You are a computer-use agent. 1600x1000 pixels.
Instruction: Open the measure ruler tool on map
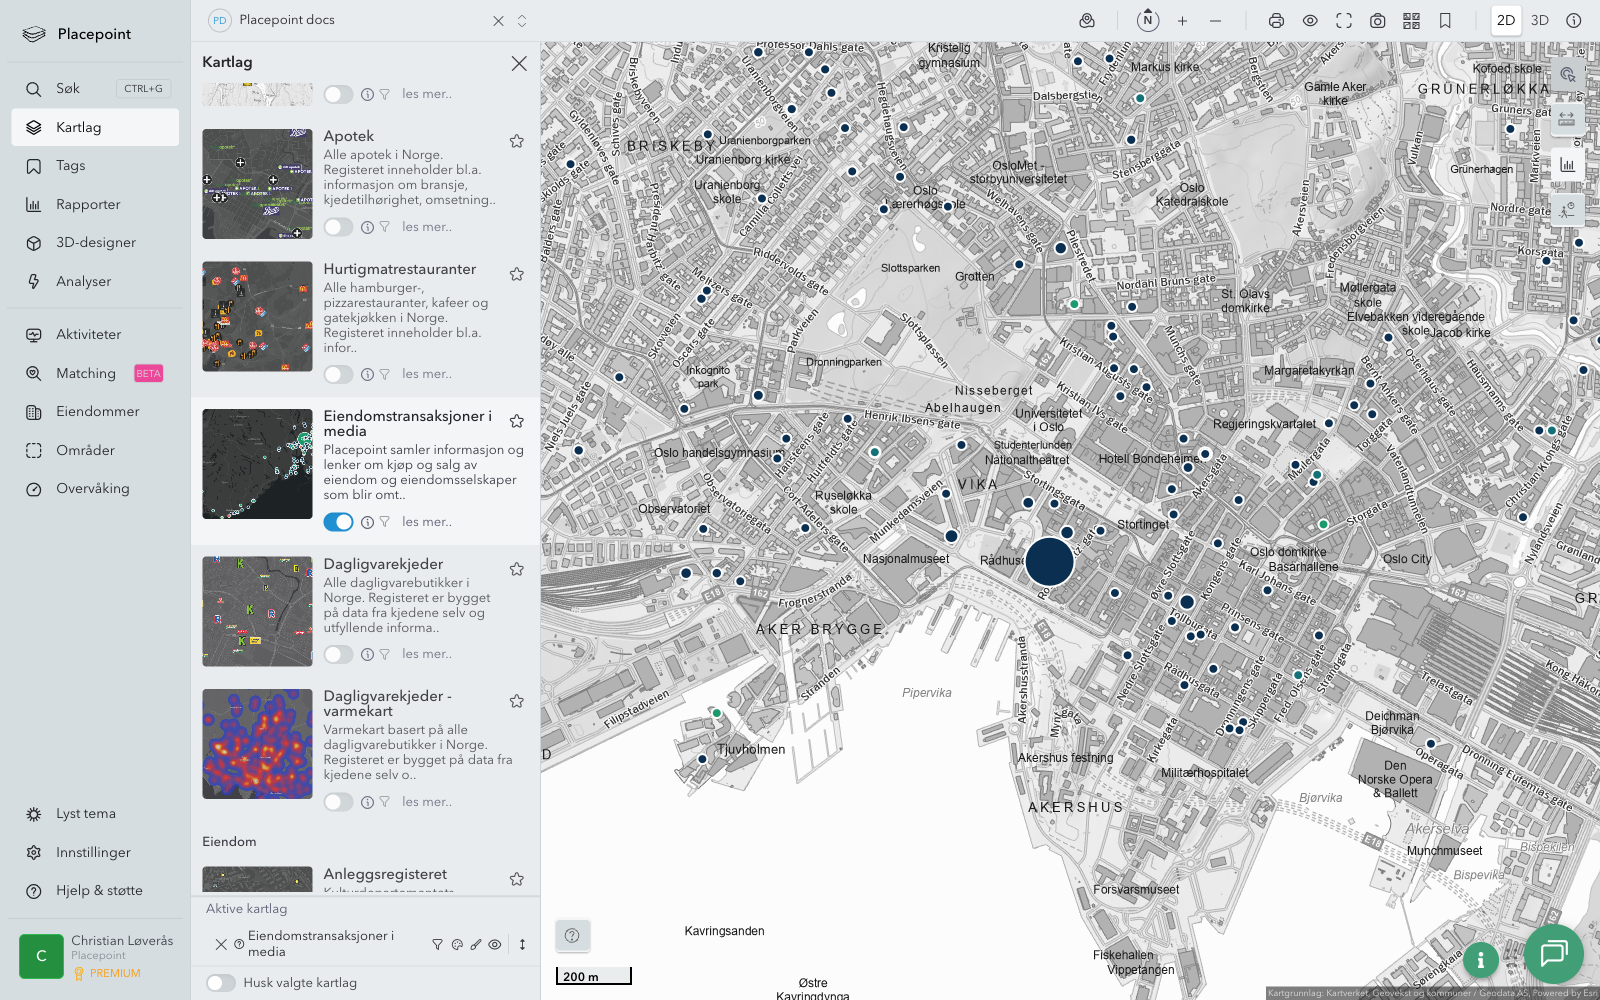1567,119
